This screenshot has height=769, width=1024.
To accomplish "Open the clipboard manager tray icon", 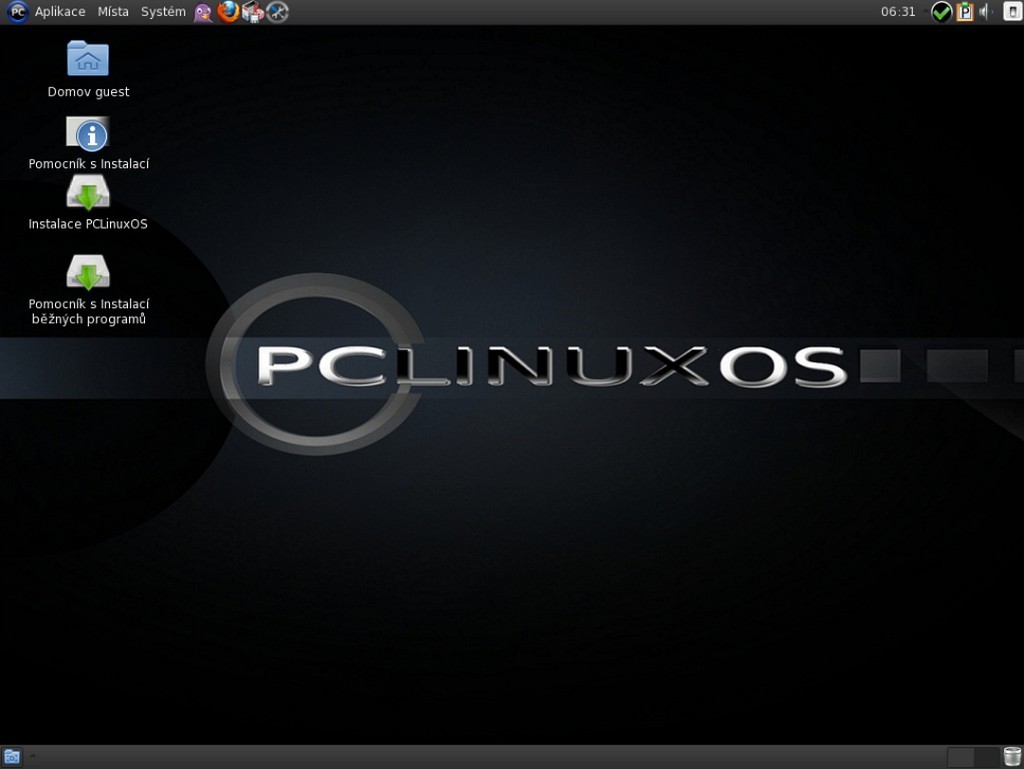I will 965,12.
